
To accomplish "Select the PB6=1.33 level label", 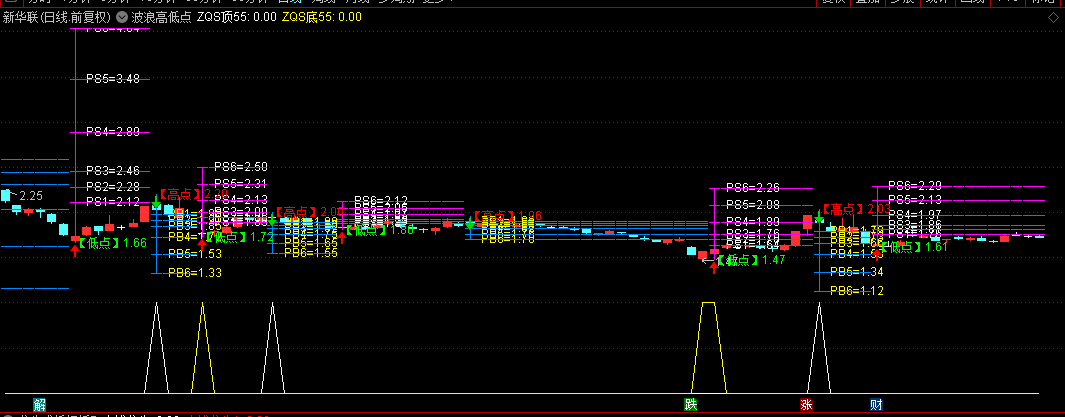I will (x=194, y=272).
